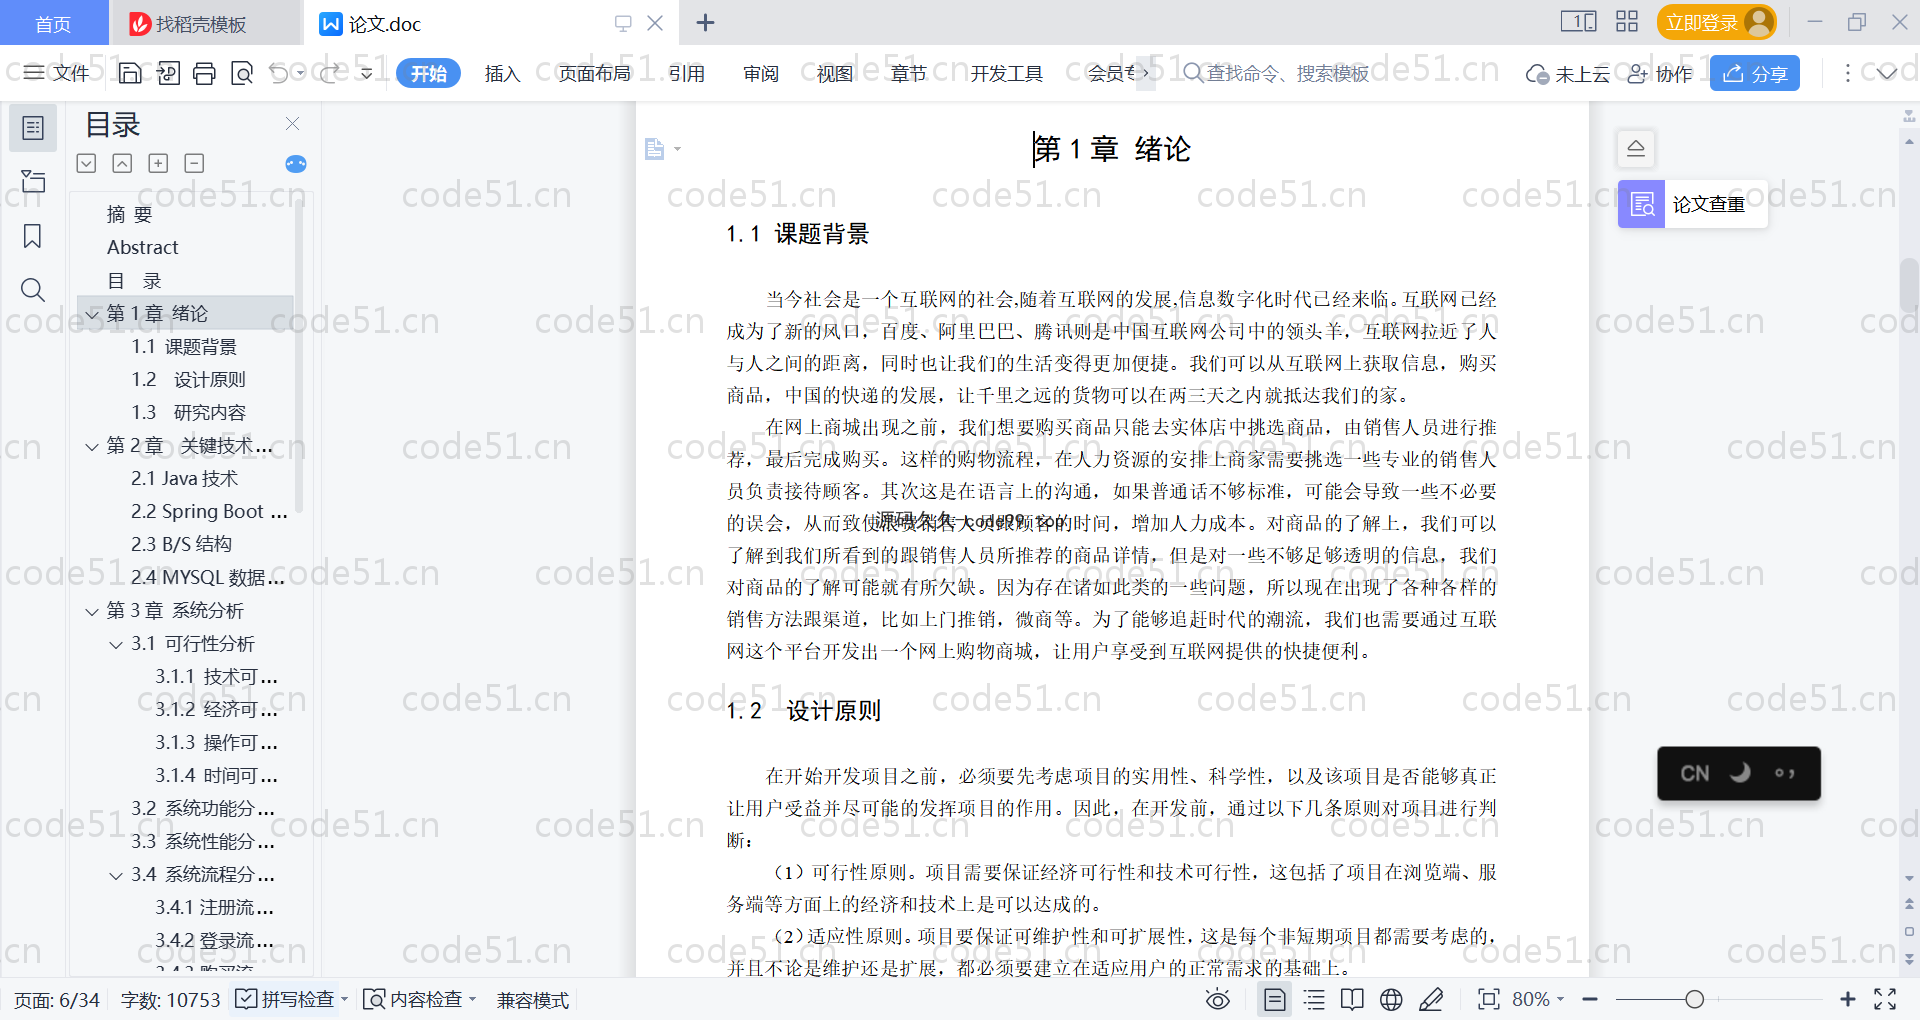Image resolution: width=1920 pixels, height=1020 pixels.
Task: Switch to outline view icon
Action: (1314, 999)
